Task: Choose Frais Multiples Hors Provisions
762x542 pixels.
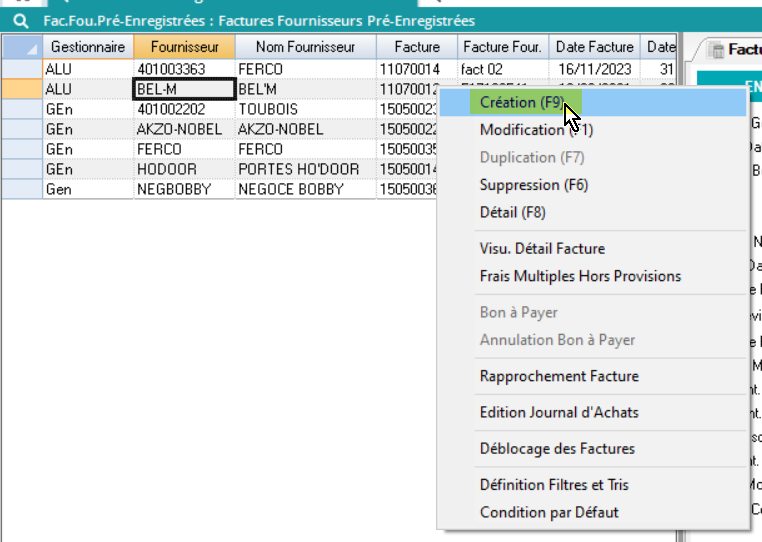Action: 580,276
